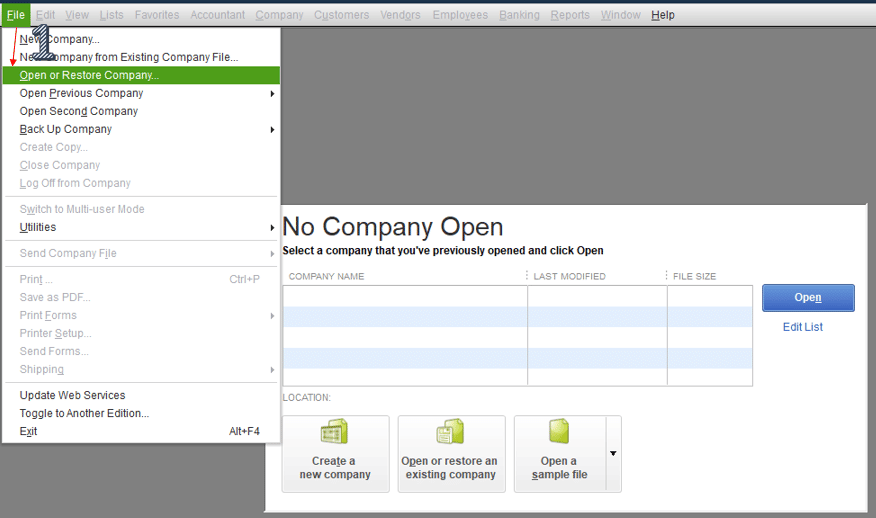Open the Employees menu
The width and height of the screenshot is (876, 518).
(x=460, y=15)
